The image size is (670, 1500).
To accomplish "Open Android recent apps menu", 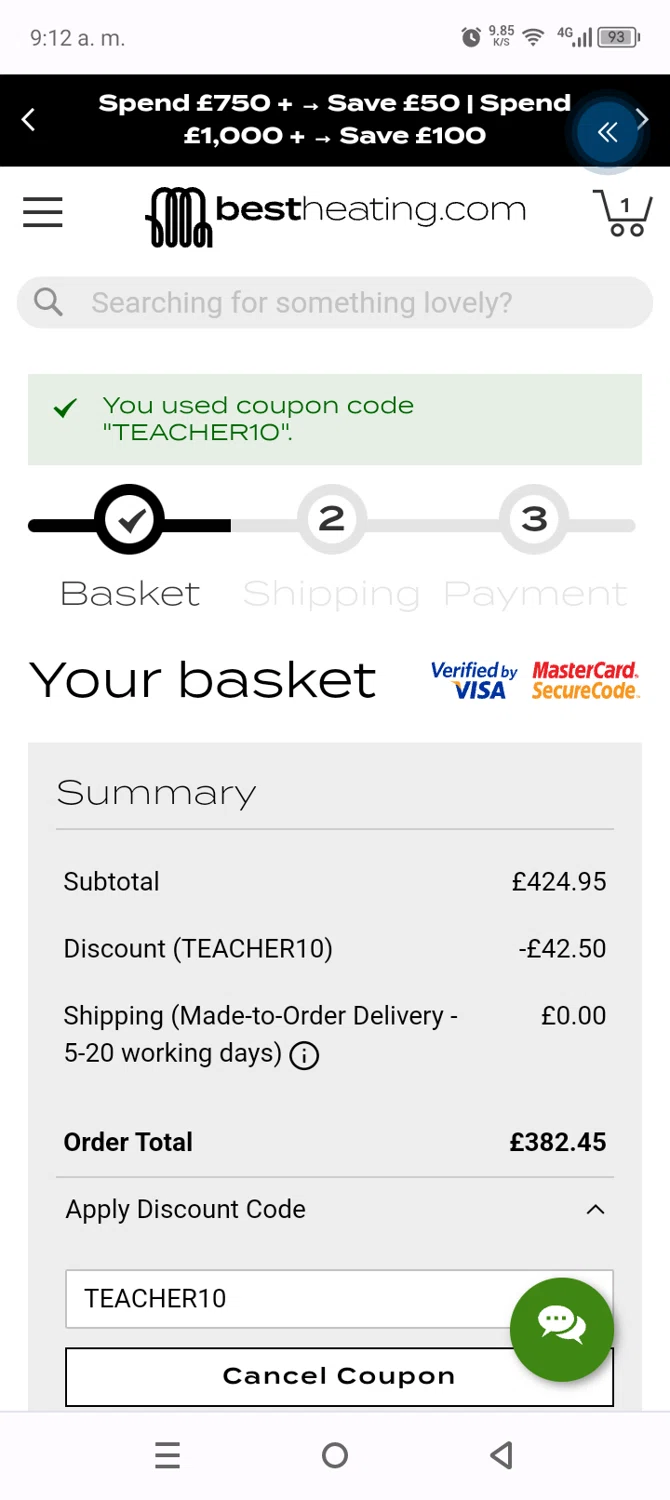I will click(x=168, y=1456).
